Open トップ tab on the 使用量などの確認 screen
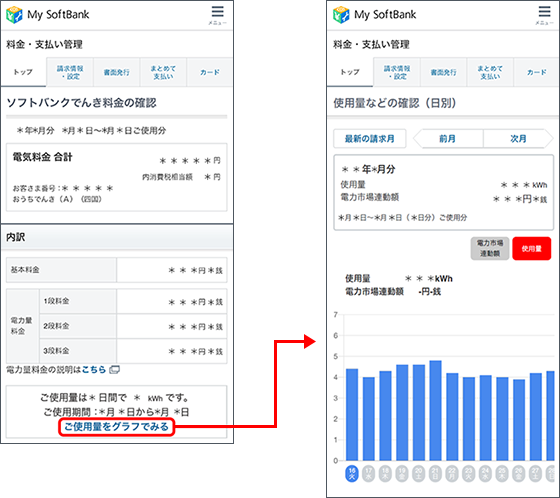Image resolution: width=560 pixels, height=498 pixels. (350, 72)
